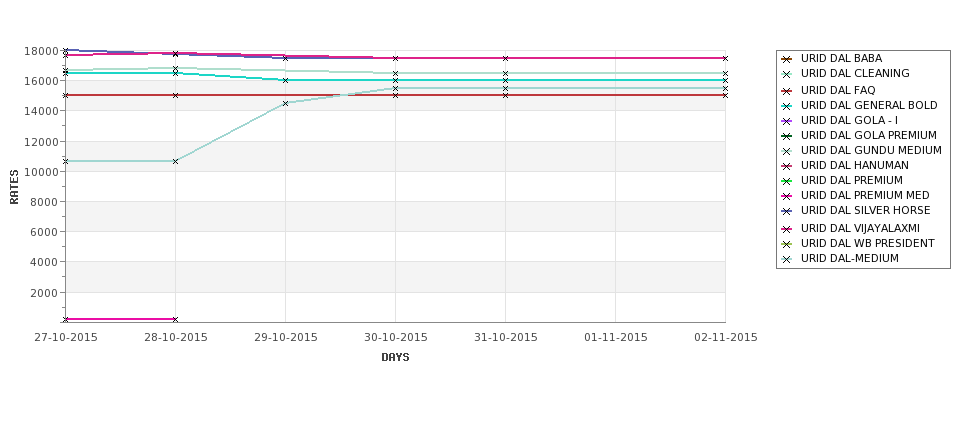The width and height of the screenshot is (975, 429).
Task: Click the 01-11-2015 x-axis date label
Action: [616, 337]
